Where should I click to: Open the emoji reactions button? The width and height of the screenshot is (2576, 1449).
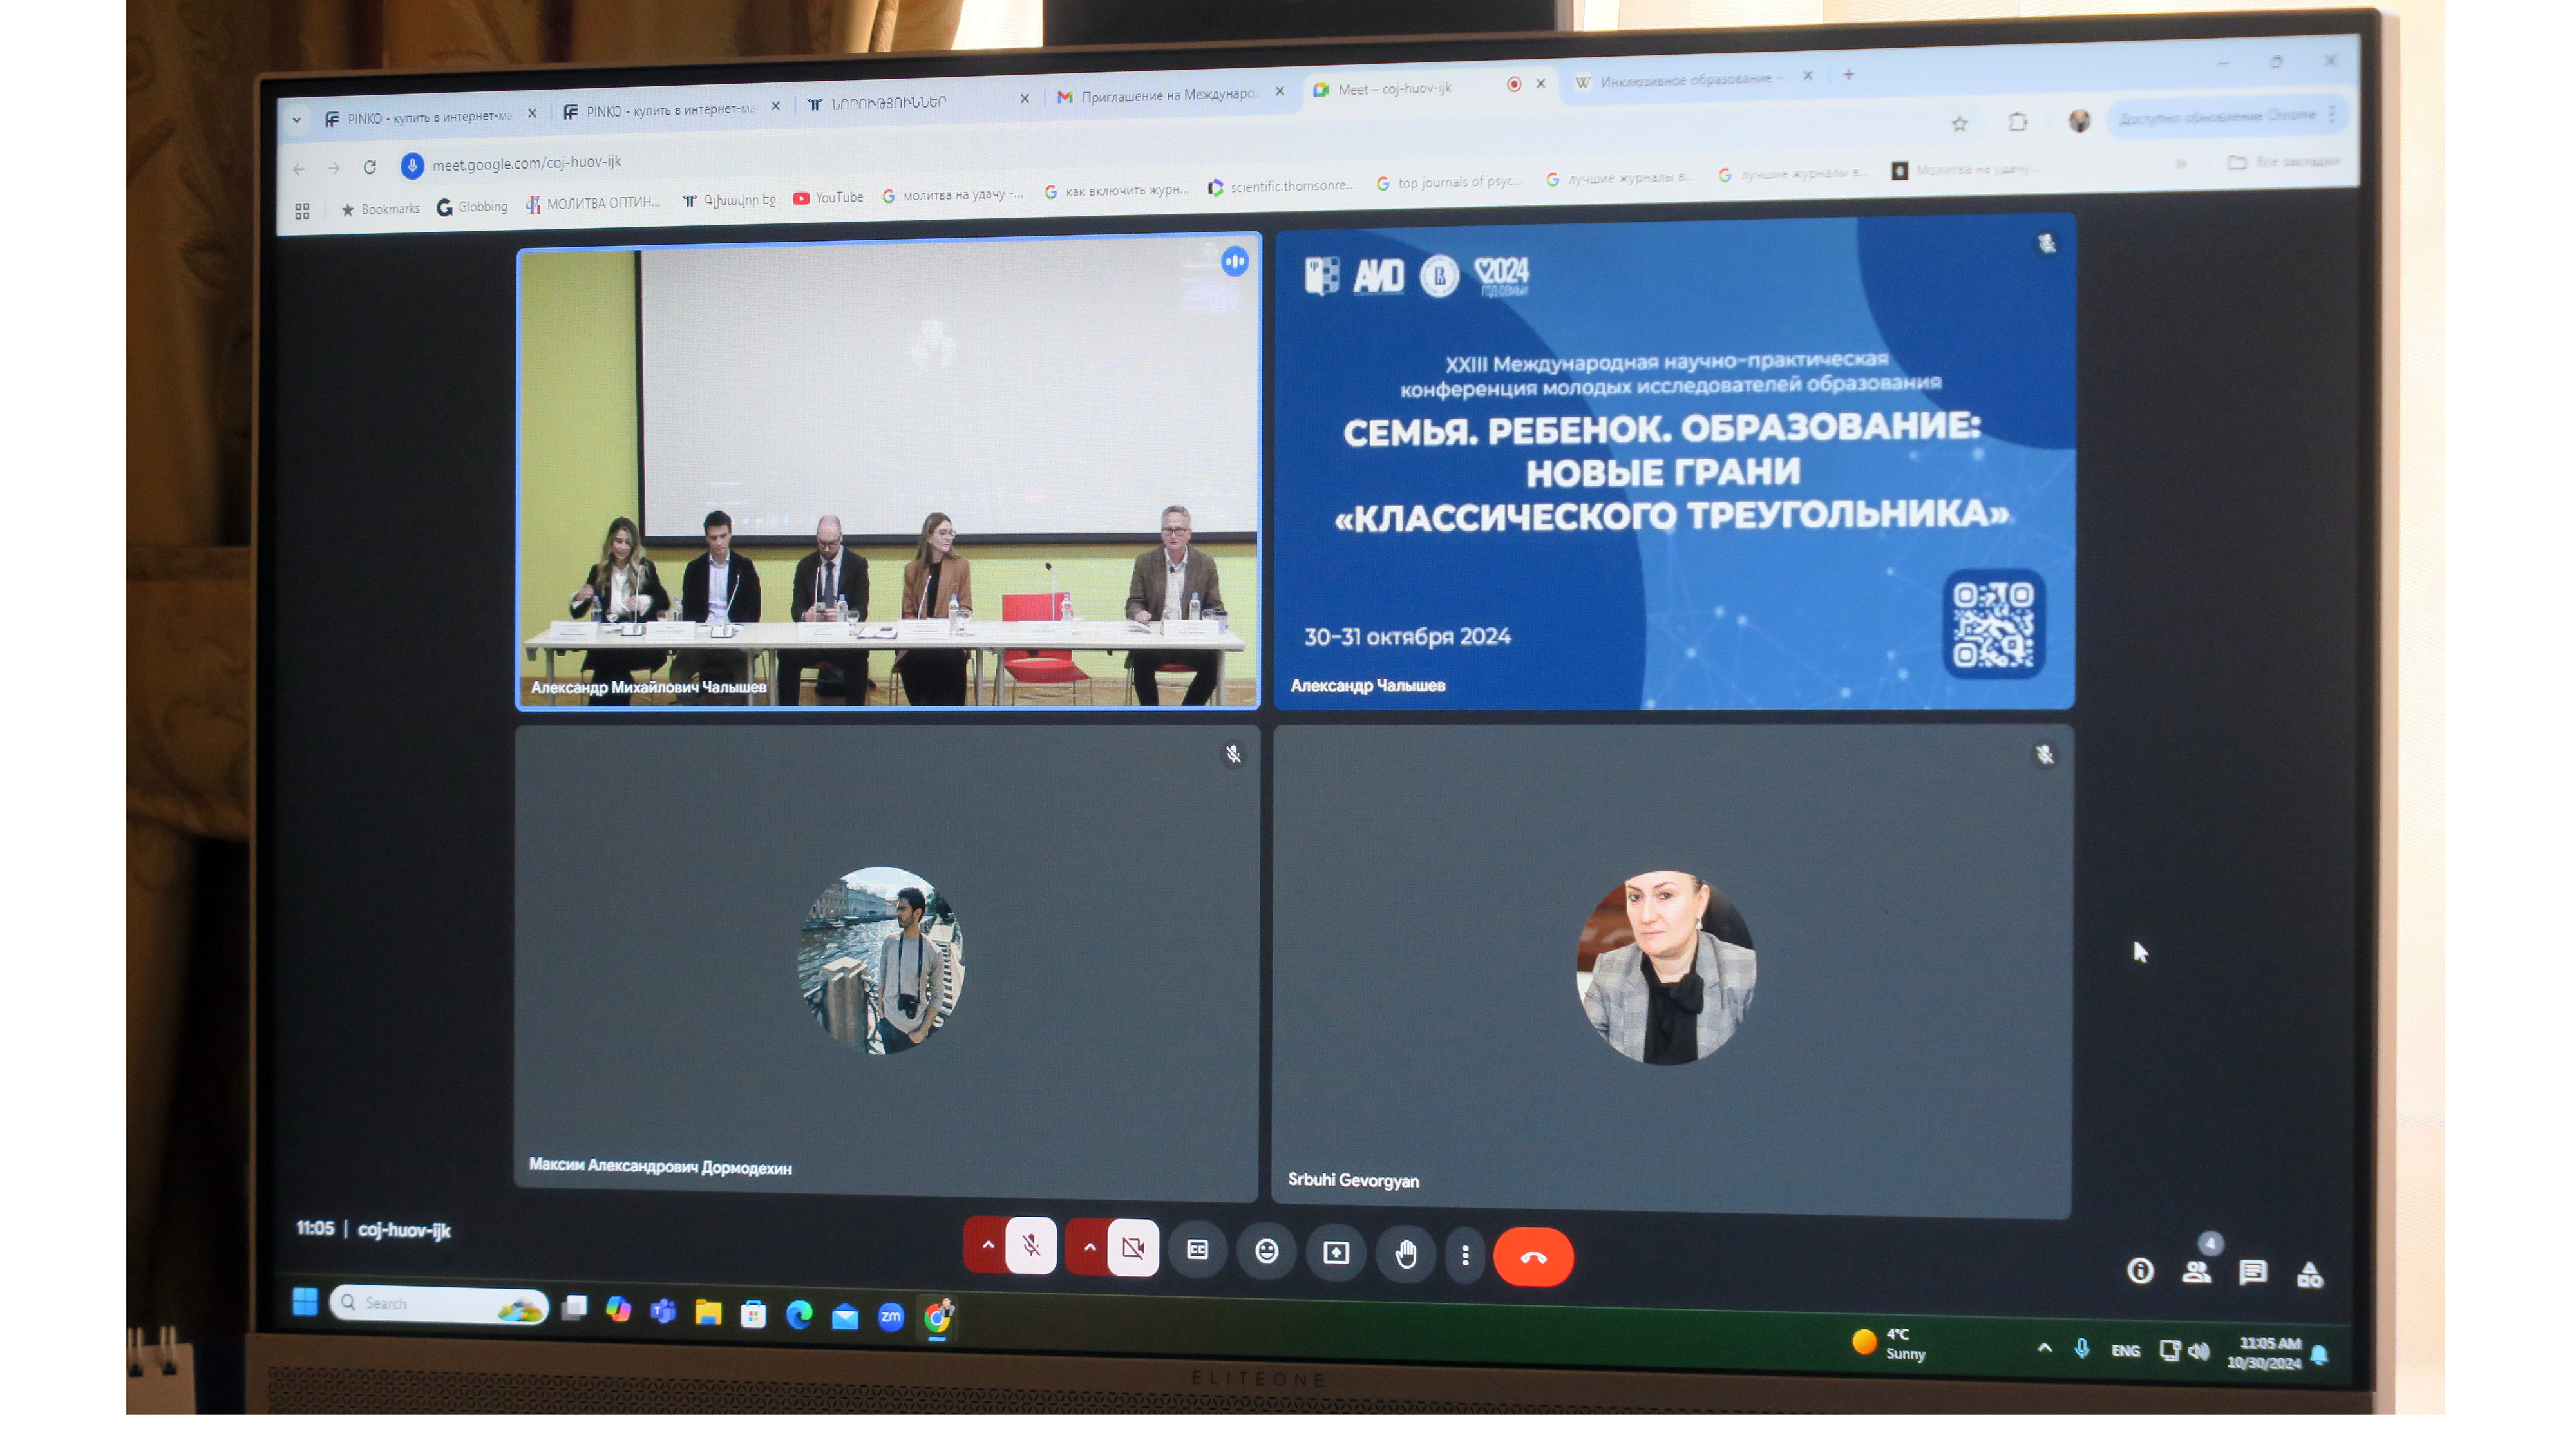pyautogui.click(x=1266, y=1252)
